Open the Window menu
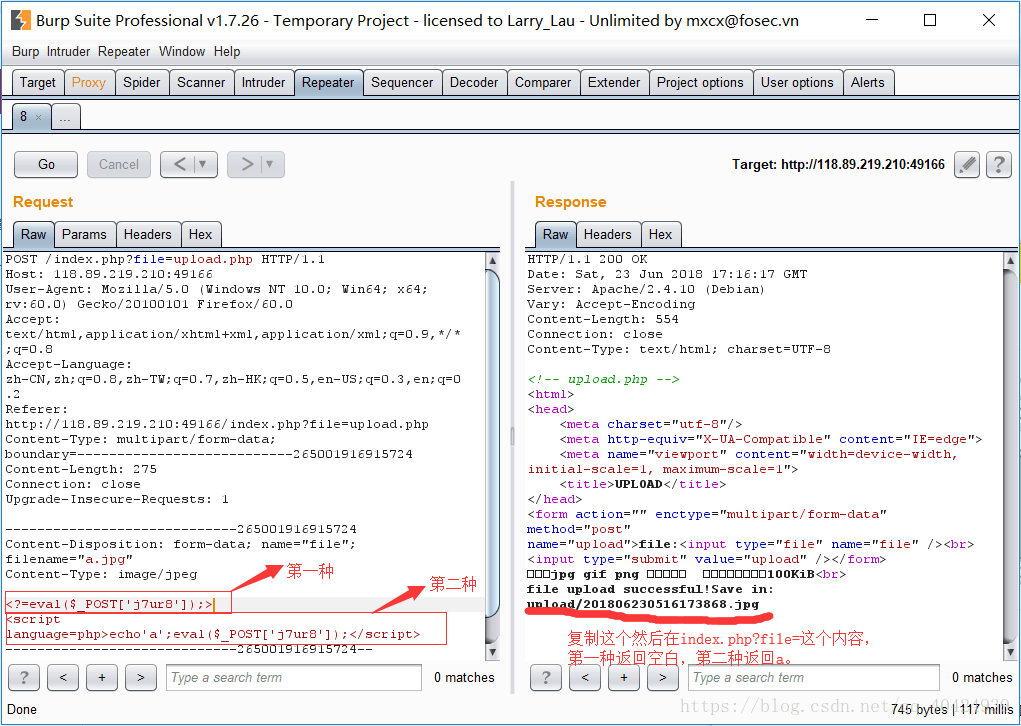Screen dimensions: 1021x726 pyautogui.click(x=182, y=51)
